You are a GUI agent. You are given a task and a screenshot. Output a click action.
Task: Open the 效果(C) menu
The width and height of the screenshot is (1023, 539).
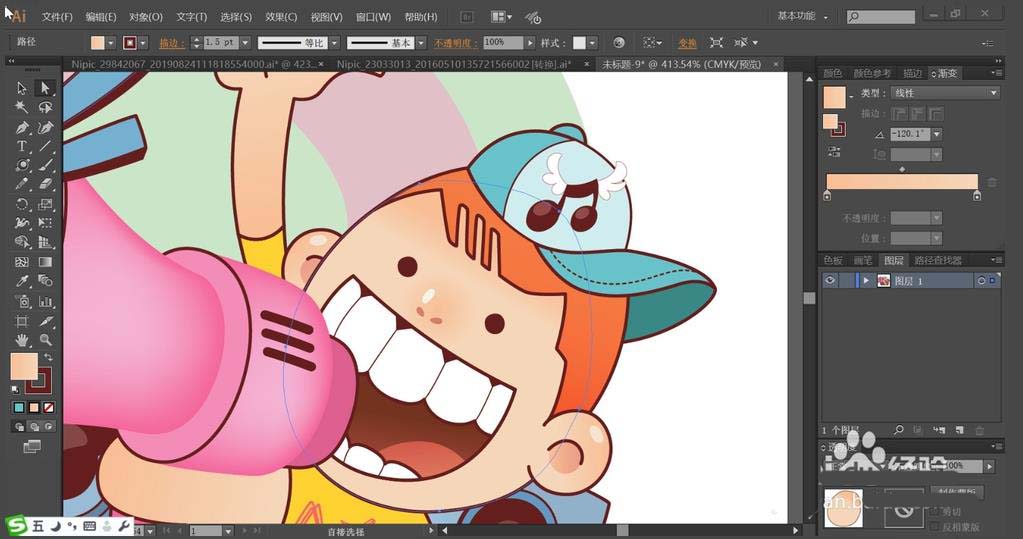click(281, 17)
